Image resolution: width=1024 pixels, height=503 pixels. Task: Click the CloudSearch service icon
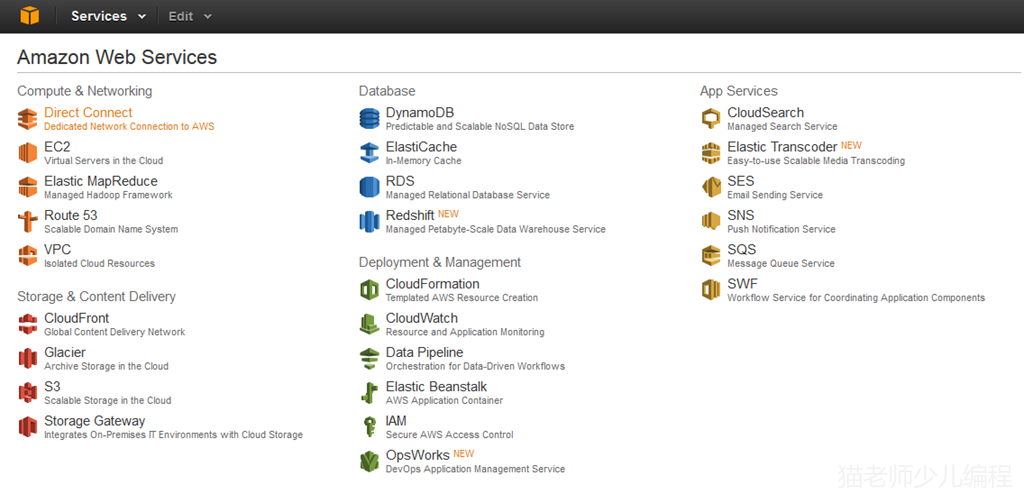point(711,119)
